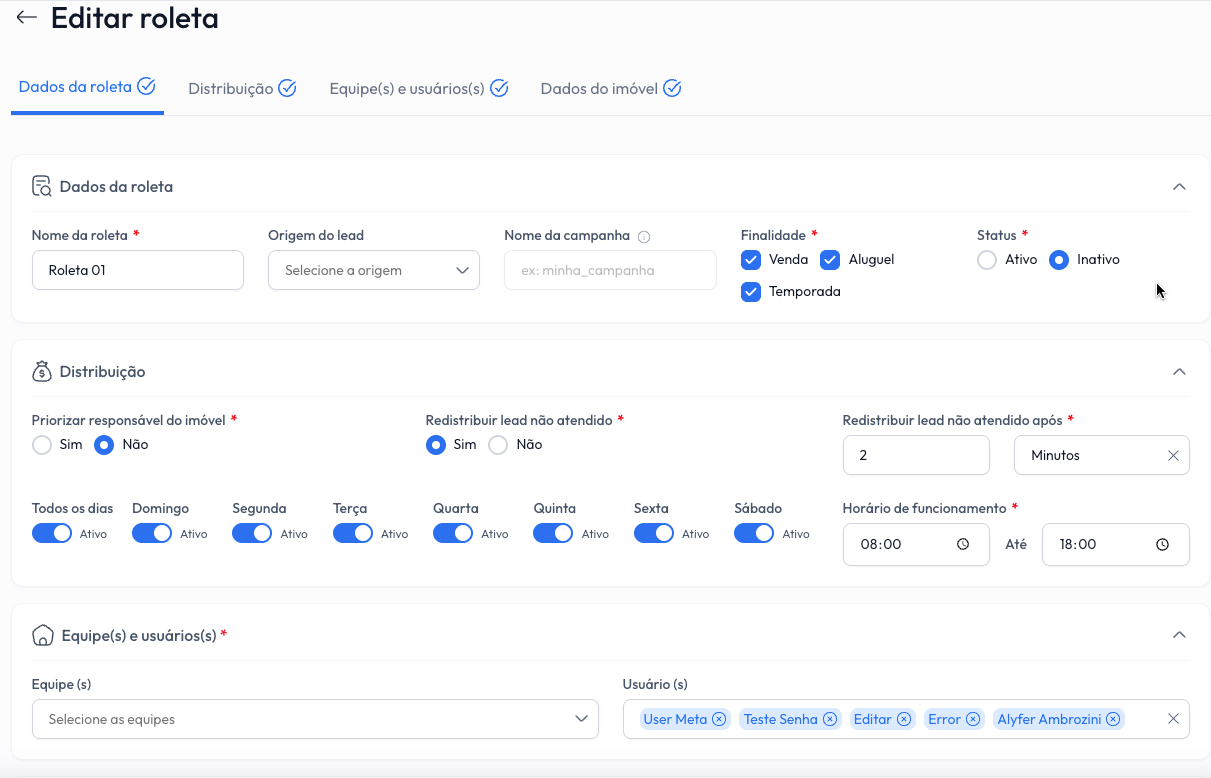This screenshot has height=778, width=1211.
Task: Open the Selecione as equipes dropdown
Action: (x=315, y=719)
